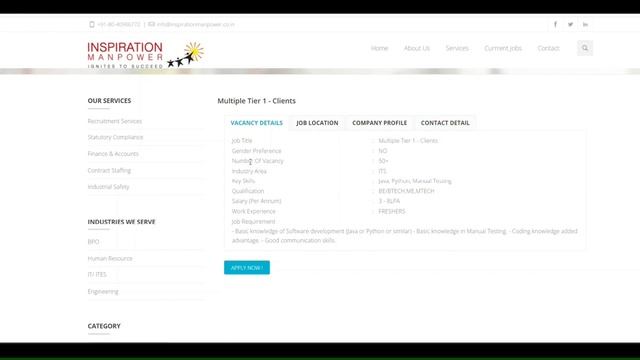Go to Home in navigation
The image size is (640, 360).
point(380,48)
